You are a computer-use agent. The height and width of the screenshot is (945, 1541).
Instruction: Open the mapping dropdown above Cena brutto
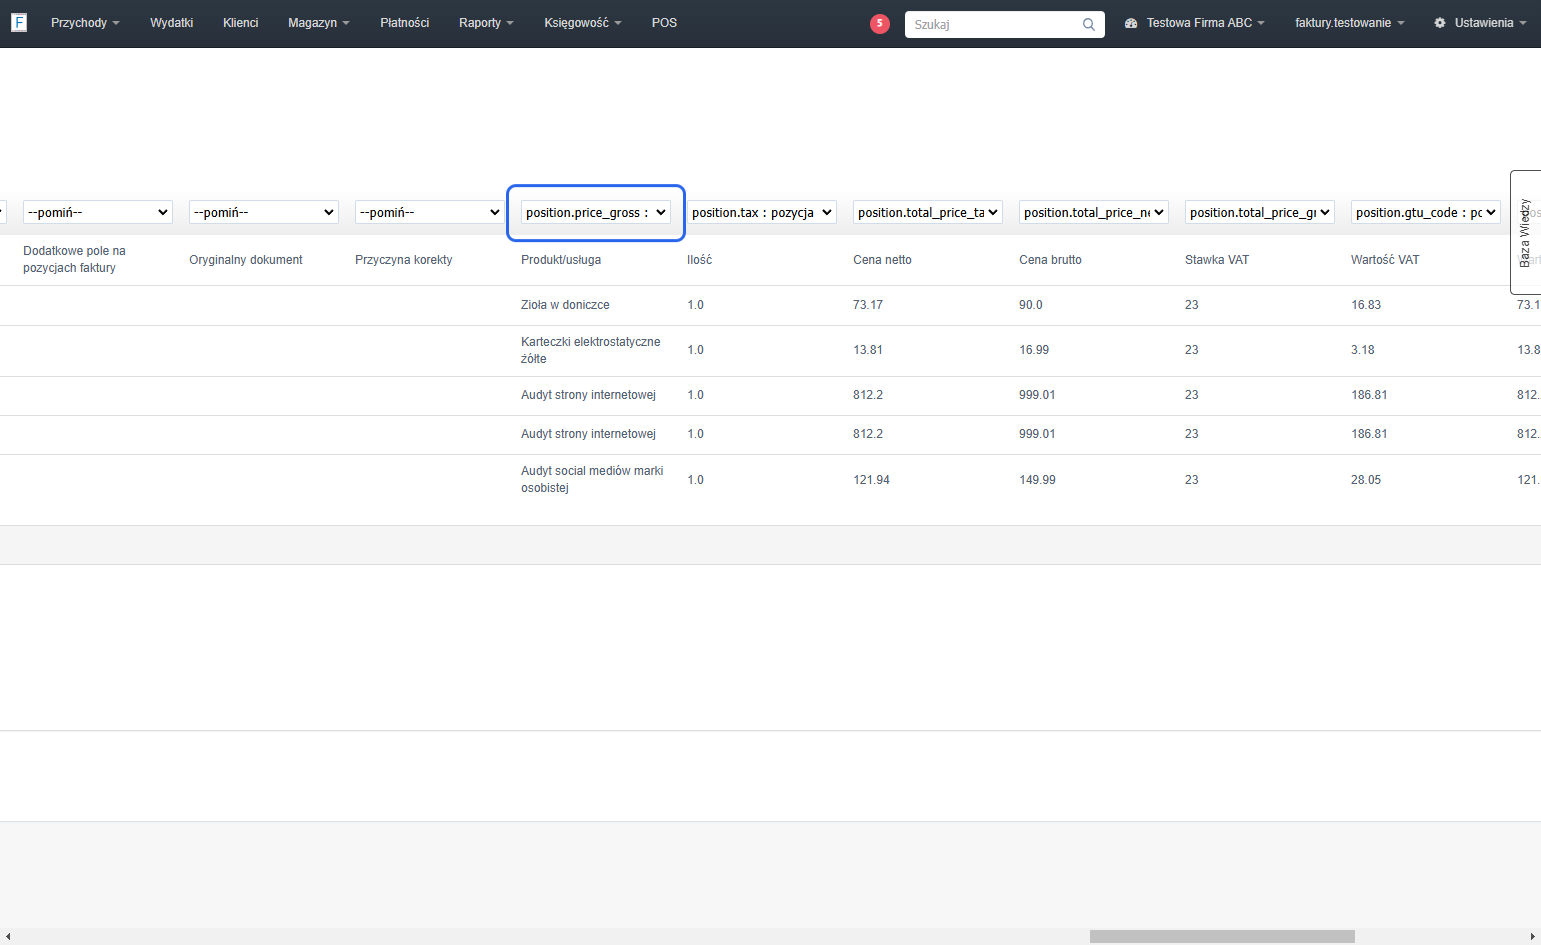tap(1094, 212)
